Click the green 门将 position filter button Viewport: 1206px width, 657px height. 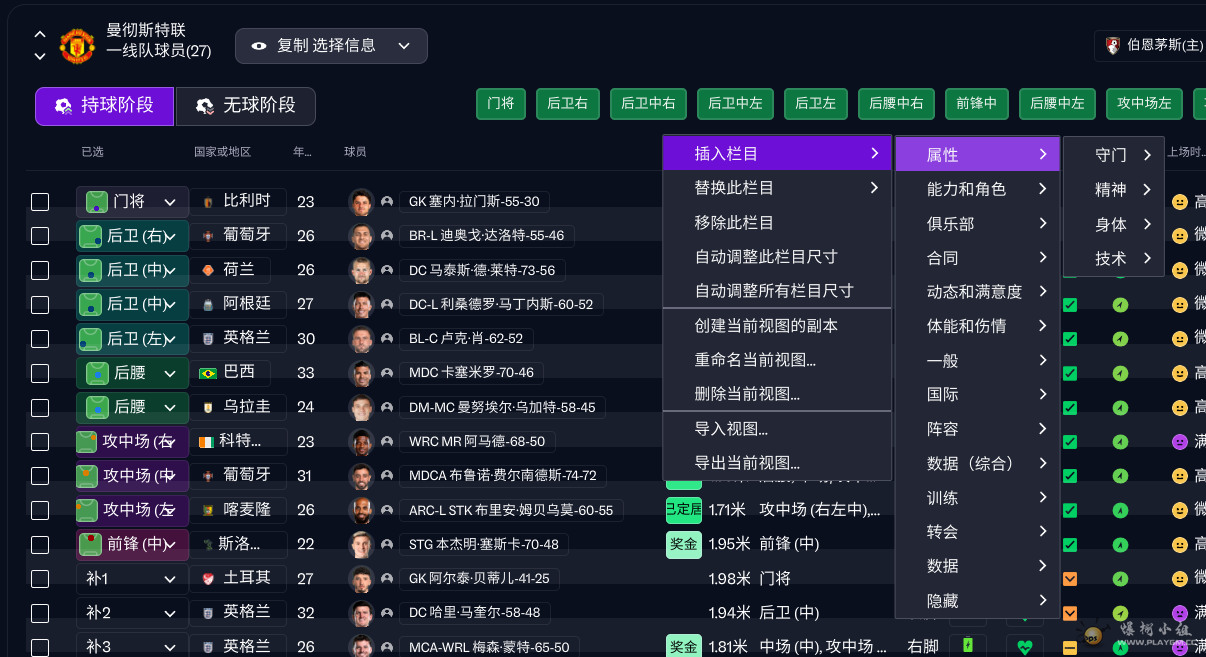[500, 102]
